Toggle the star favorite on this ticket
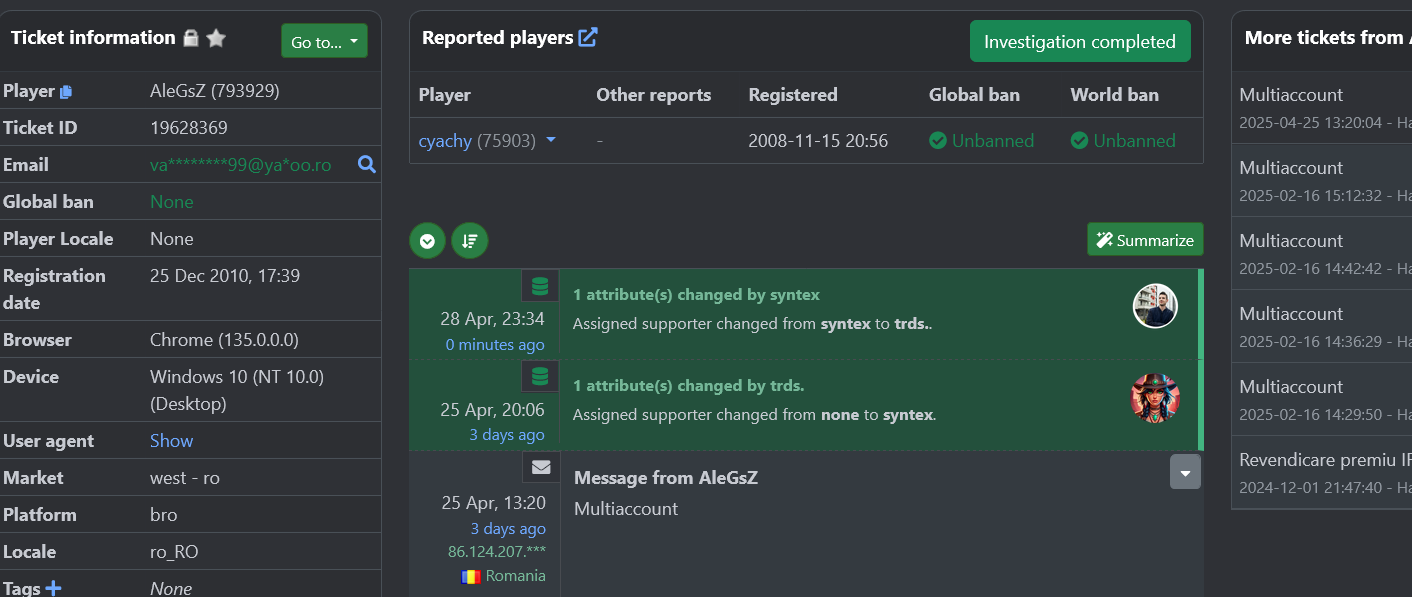 216,38
